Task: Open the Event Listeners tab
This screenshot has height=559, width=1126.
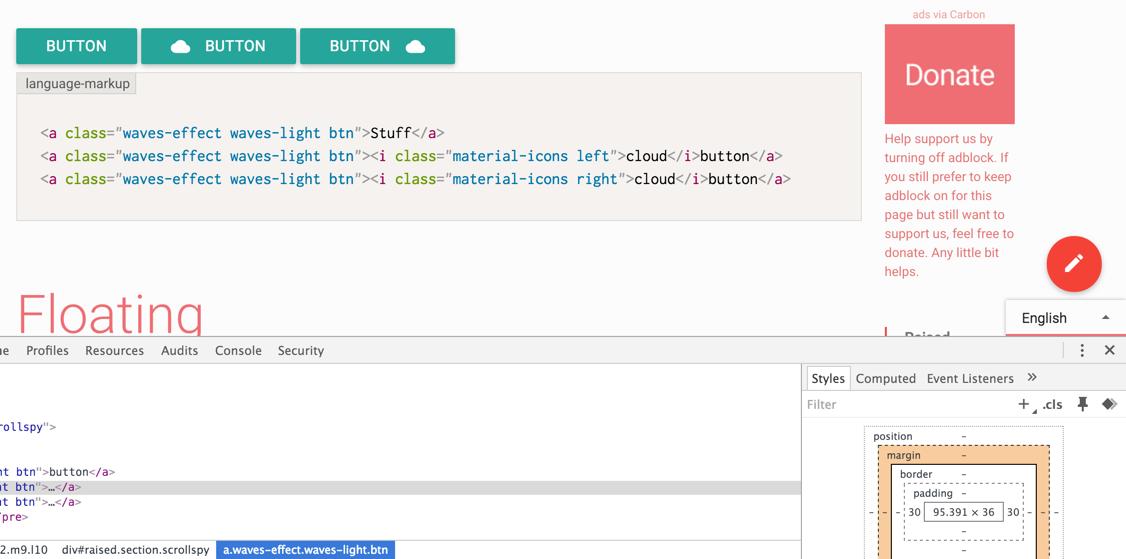Action: pyautogui.click(x=969, y=379)
